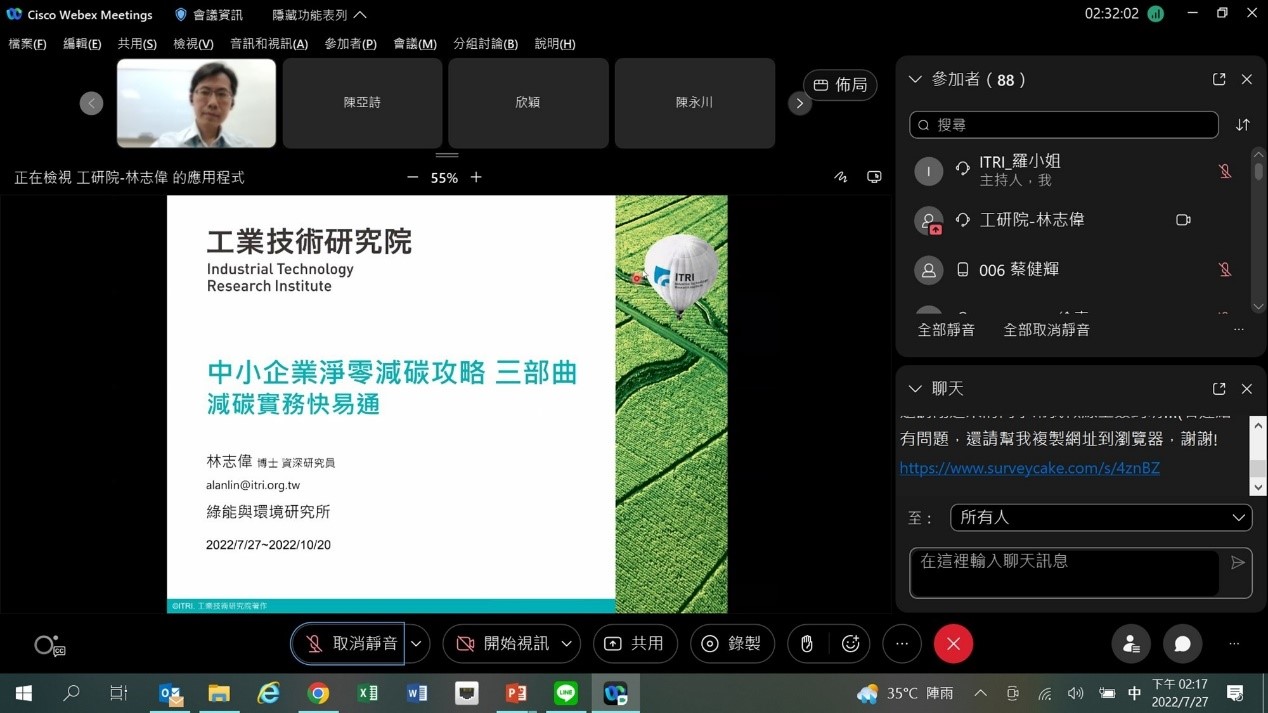This screenshot has width=1268, height=713.
Task: Open more options in the meeting controls
Action: pyautogui.click(x=902, y=644)
